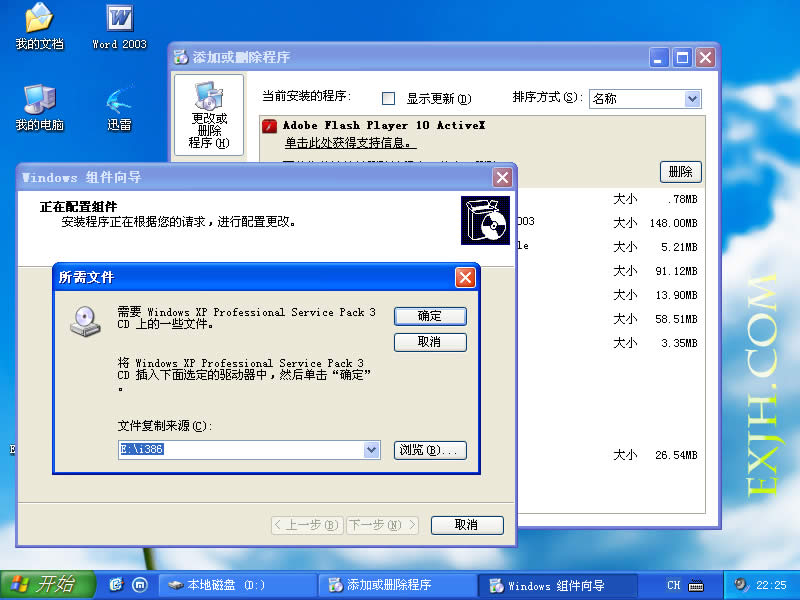Click the 22:25 taskbar clock
The height and width of the screenshot is (600, 800).
tap(771, 585)
